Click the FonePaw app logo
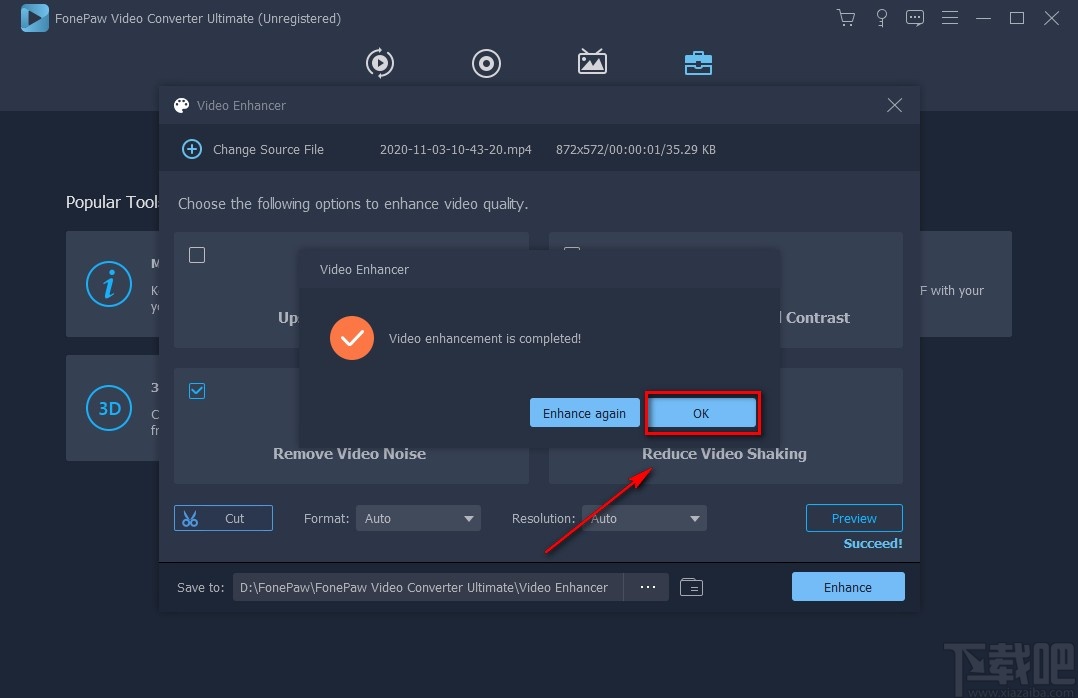 [x=34, y=18]
